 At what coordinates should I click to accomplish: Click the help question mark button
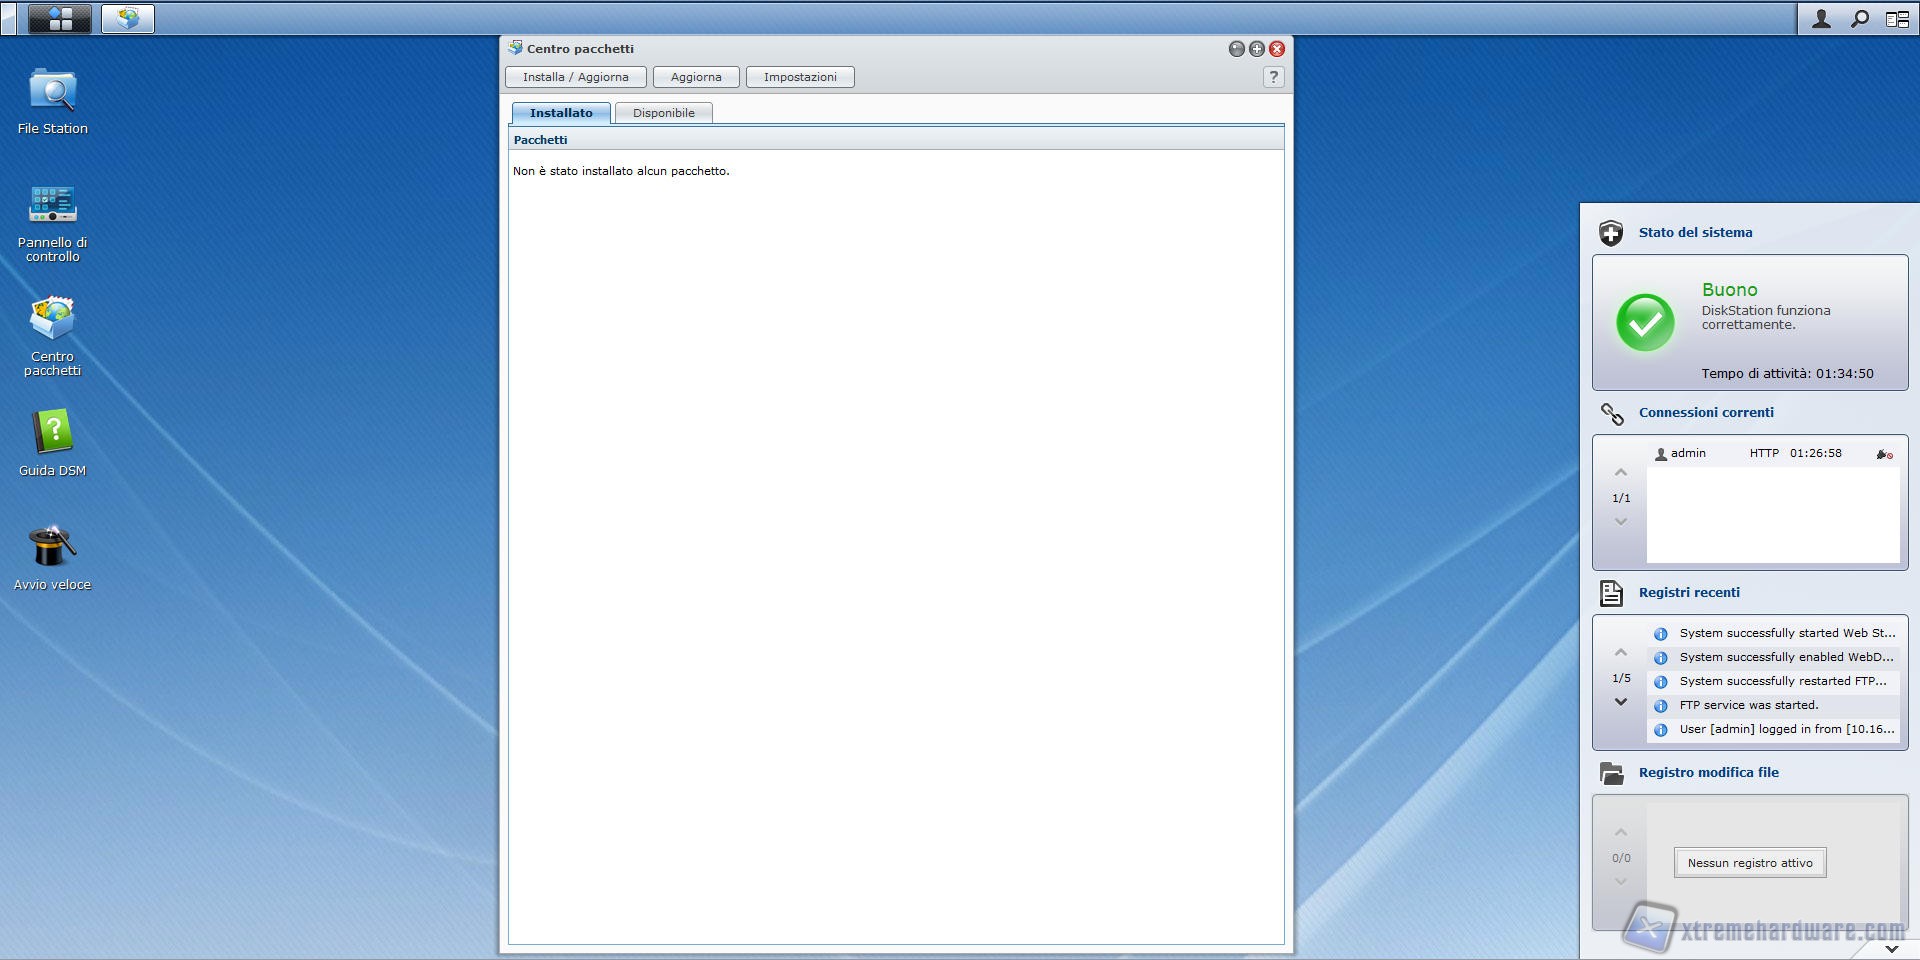[x=1273, y=77]
